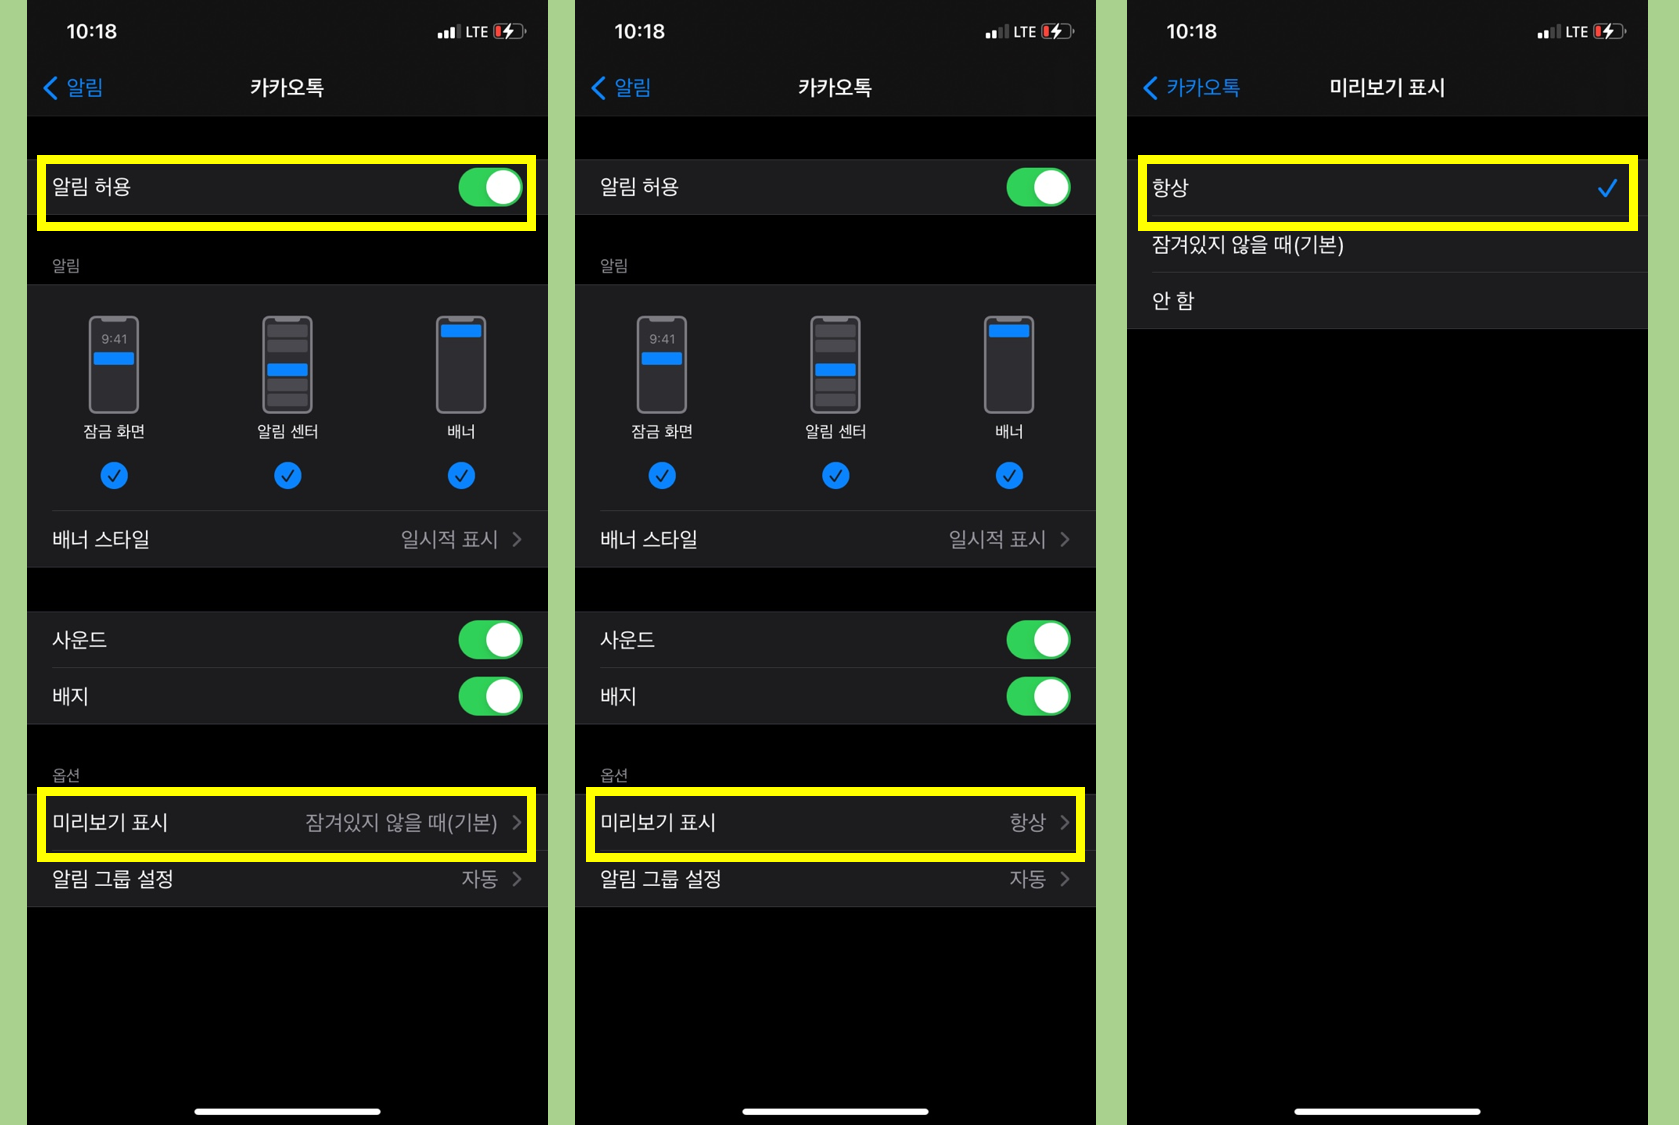Toggle 배지 switch in middle screen
This screenshot has height=1125, width=1679.
tap(1038, 696)
